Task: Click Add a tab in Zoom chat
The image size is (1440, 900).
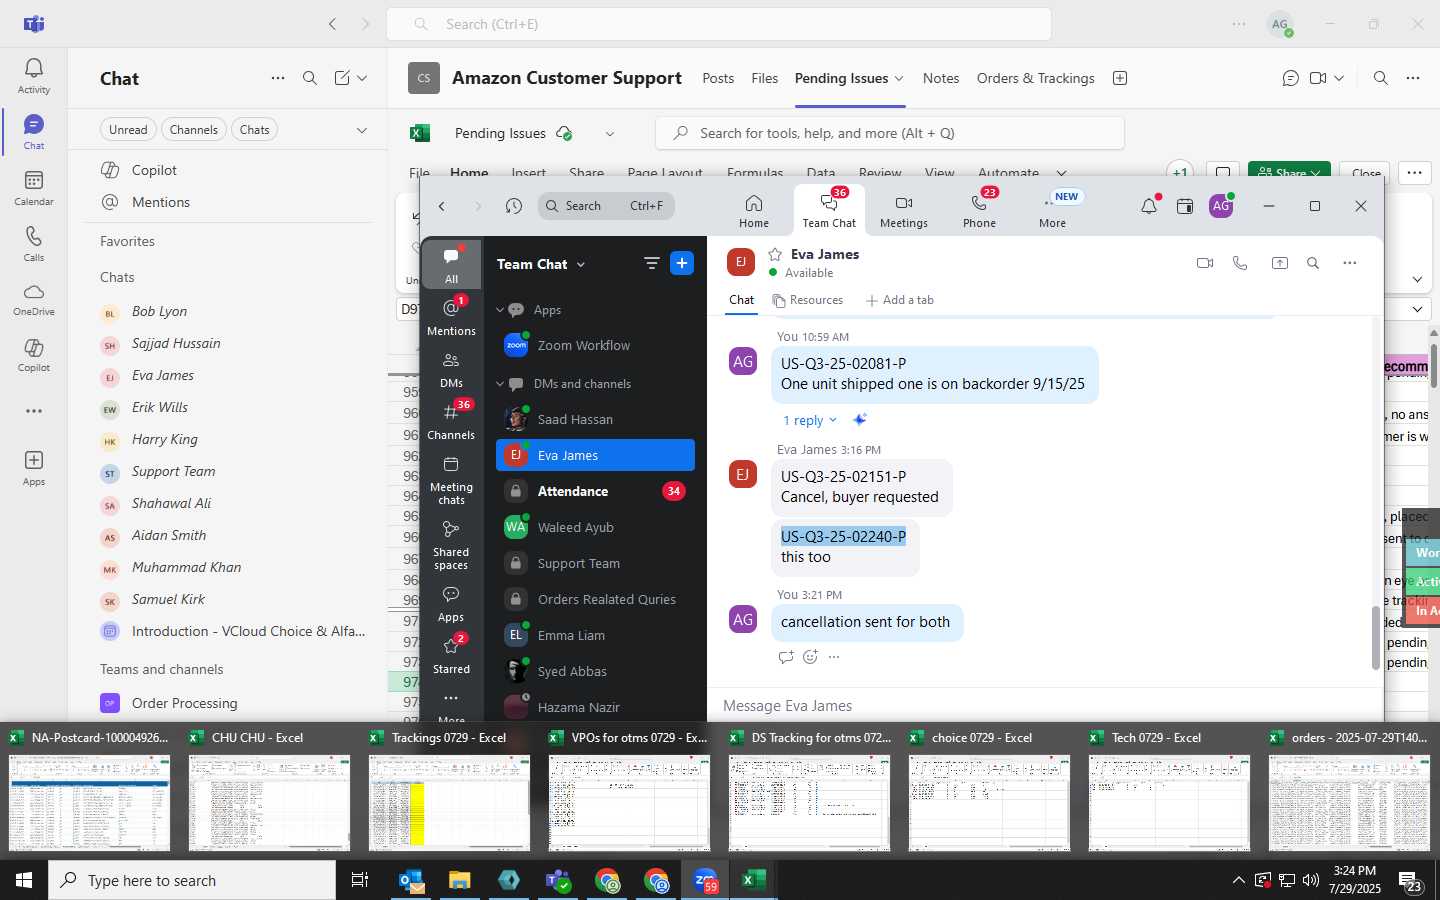Action: coord(899,300)
